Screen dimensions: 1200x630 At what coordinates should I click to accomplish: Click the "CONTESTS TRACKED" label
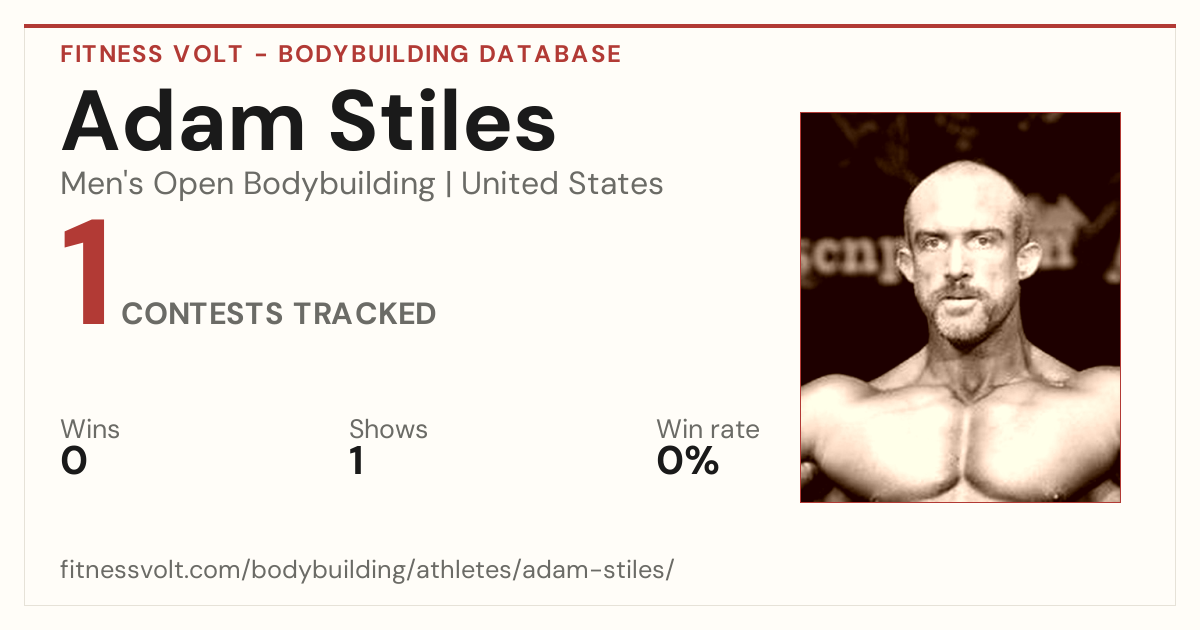(279, 314)
